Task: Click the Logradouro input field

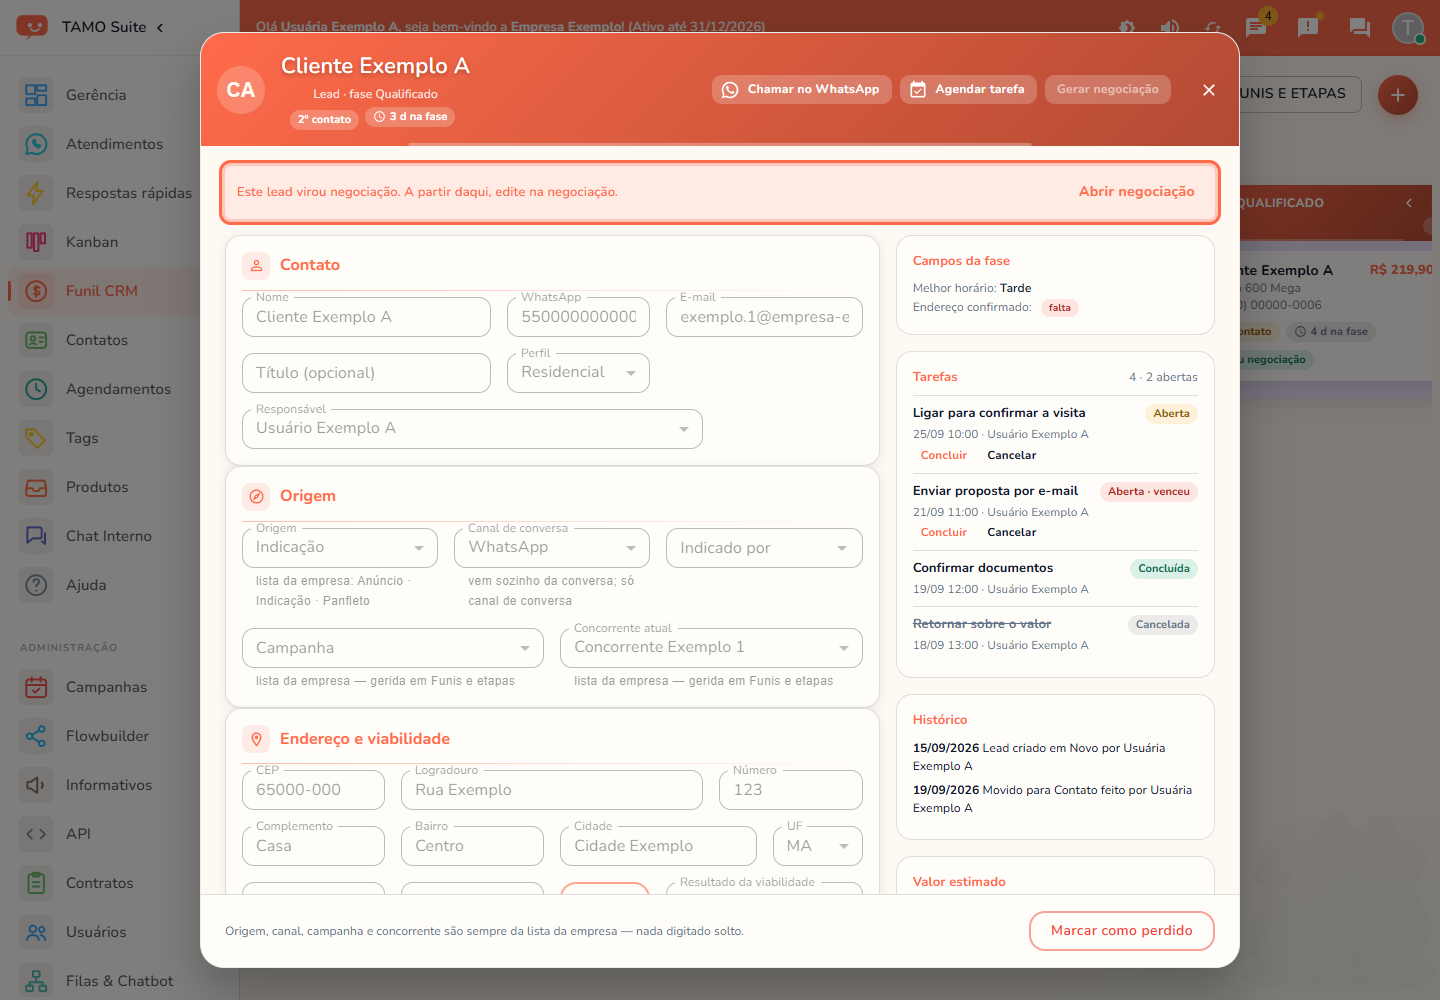Action: 552,790
